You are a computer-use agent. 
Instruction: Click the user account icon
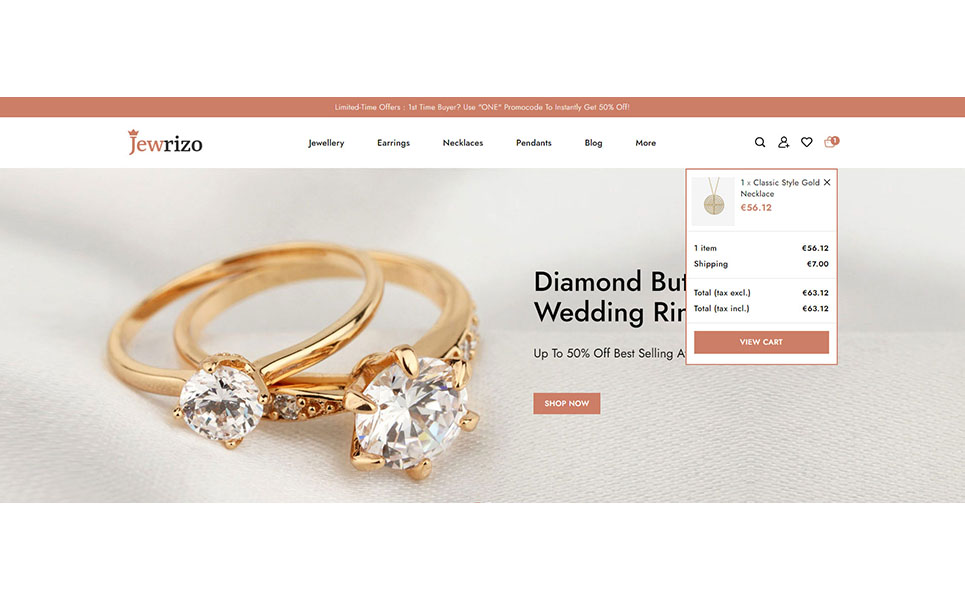(x=783, y=142)
